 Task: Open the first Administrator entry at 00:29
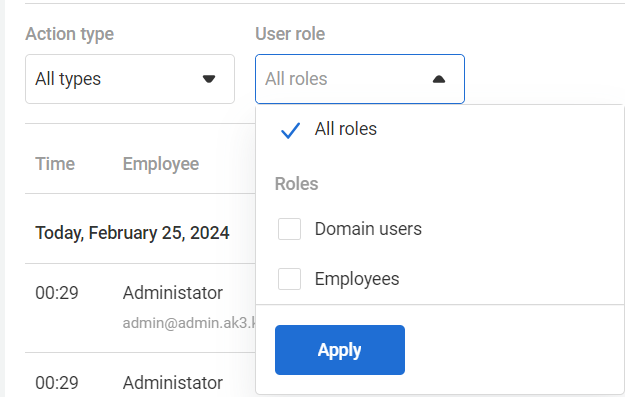(173, 293)
